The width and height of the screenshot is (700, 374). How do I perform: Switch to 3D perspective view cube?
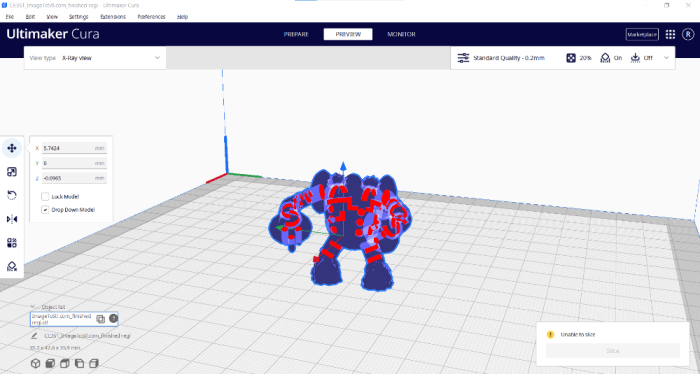tap(35, 363)
